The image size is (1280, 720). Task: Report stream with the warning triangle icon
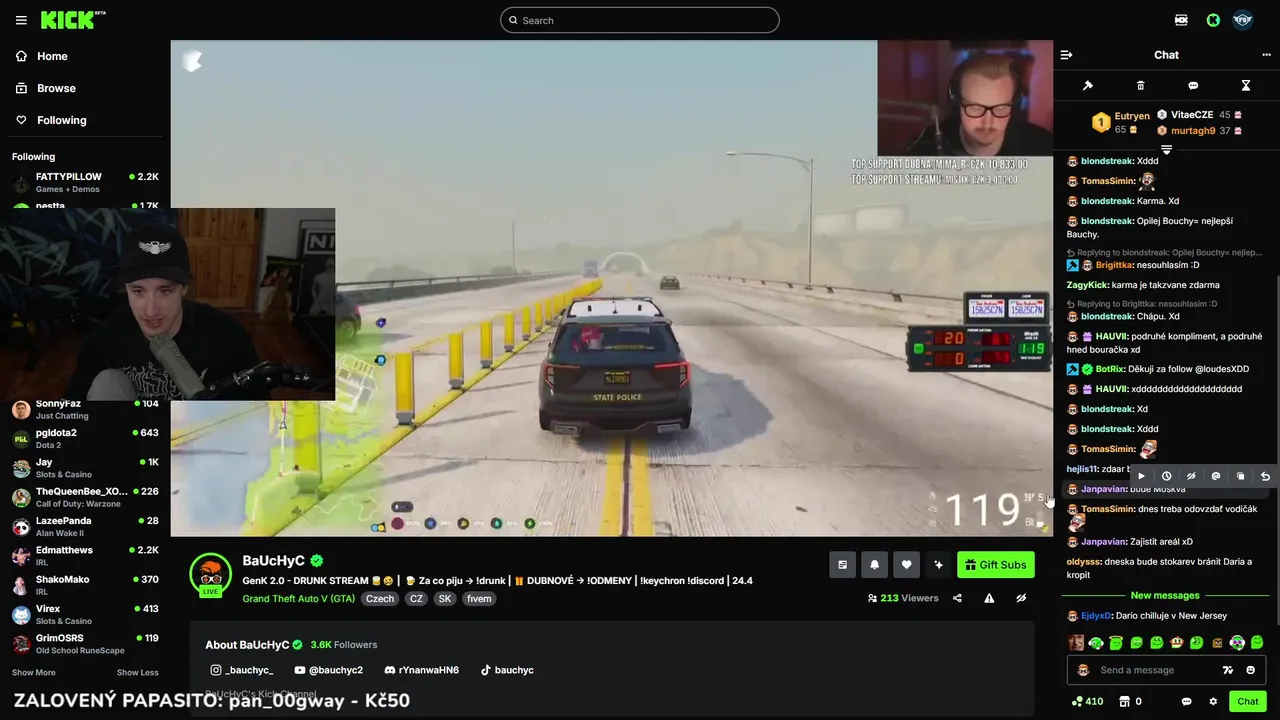pyautogui.click(x=989, y=598)
